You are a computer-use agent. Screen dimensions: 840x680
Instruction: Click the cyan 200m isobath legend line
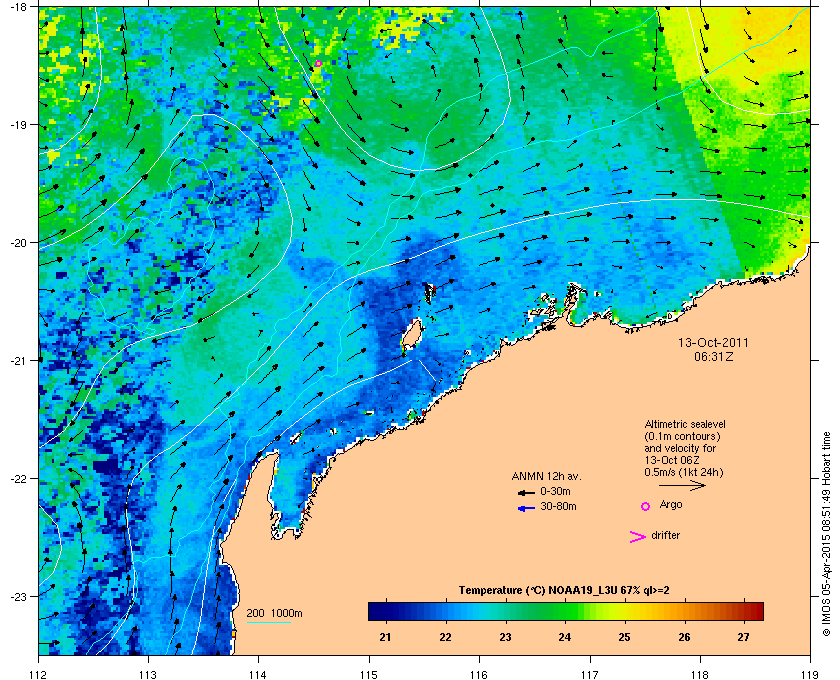tap(268, 622)
